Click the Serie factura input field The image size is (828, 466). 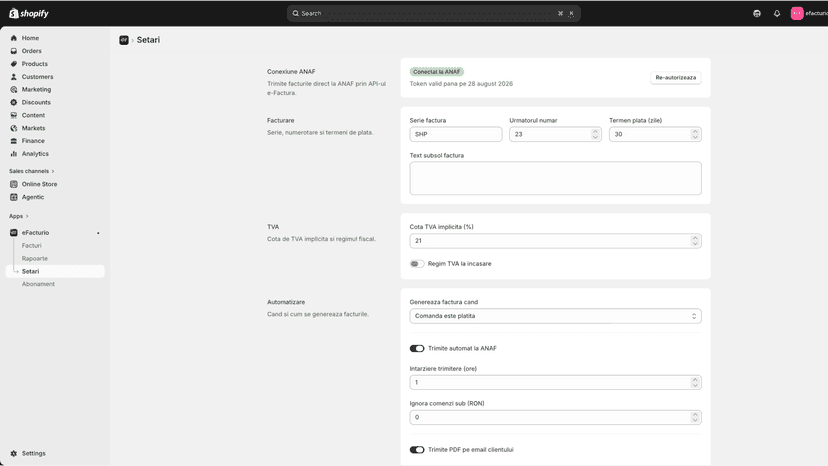tap(456, 134)
